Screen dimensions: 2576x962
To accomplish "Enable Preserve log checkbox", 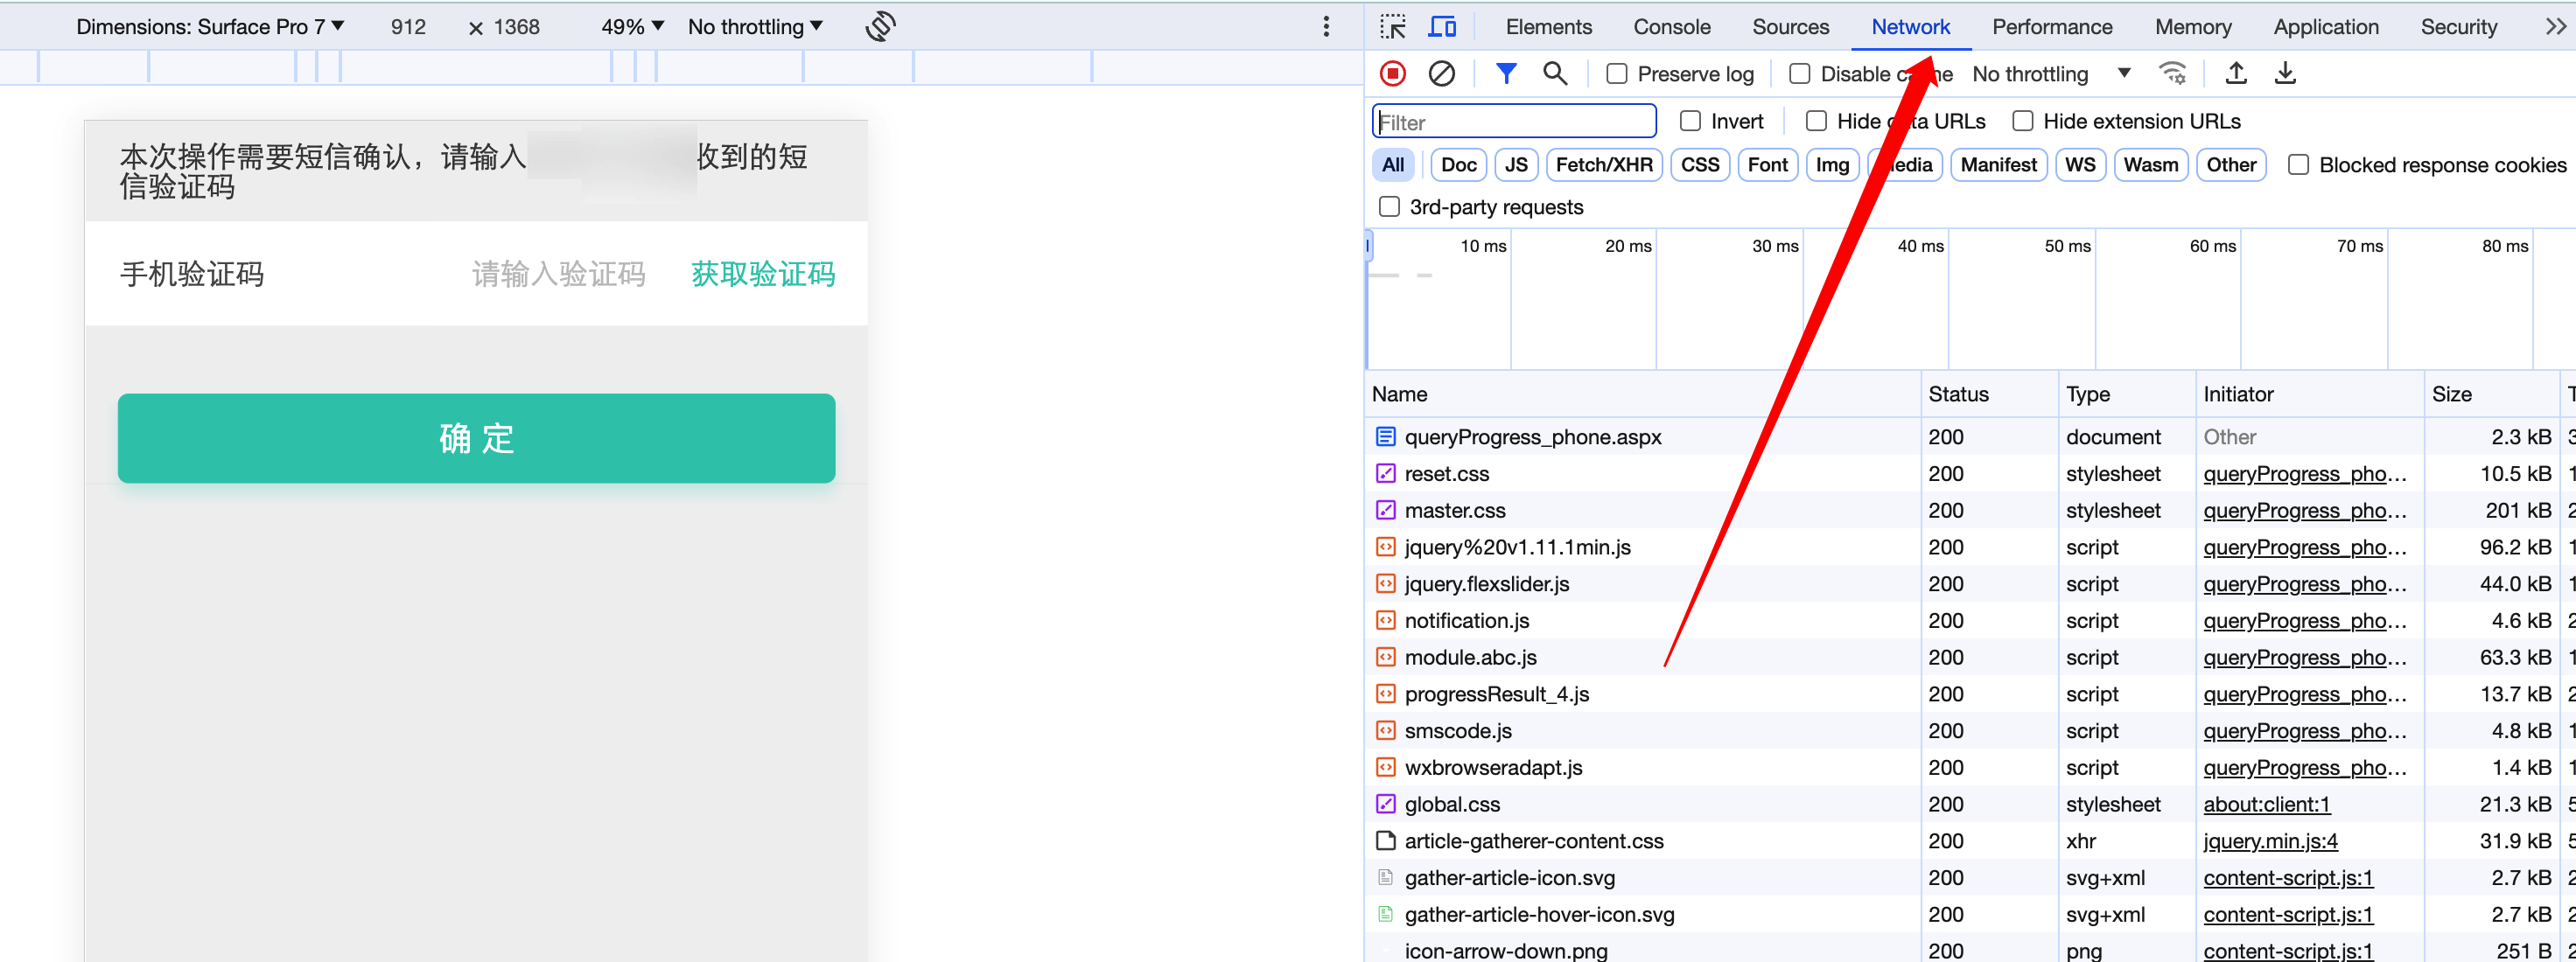I will click(x=1616, y=74).
